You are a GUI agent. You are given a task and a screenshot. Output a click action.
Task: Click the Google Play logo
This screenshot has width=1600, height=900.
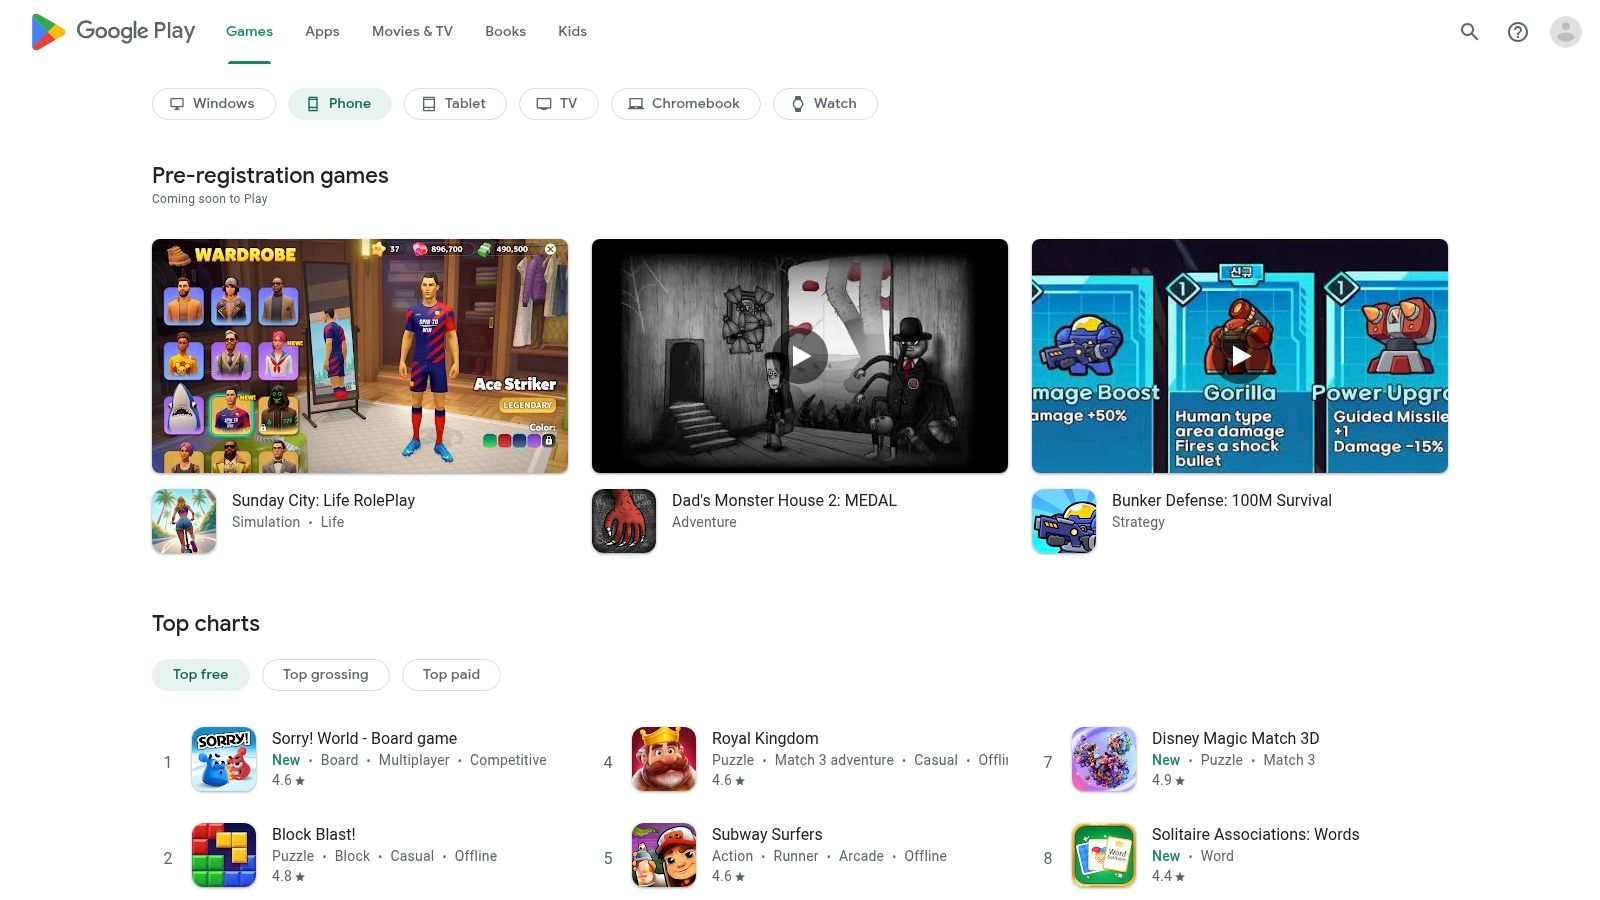coord(112,31)
